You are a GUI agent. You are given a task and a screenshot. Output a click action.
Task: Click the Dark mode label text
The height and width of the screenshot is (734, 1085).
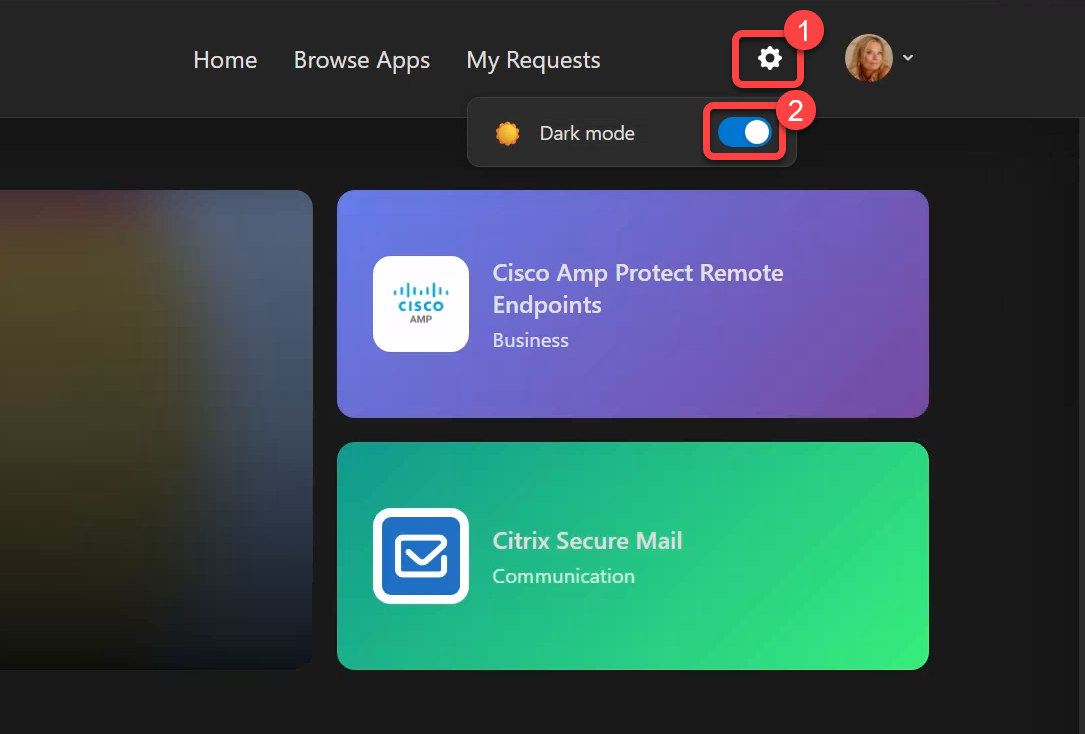(587, 133)
